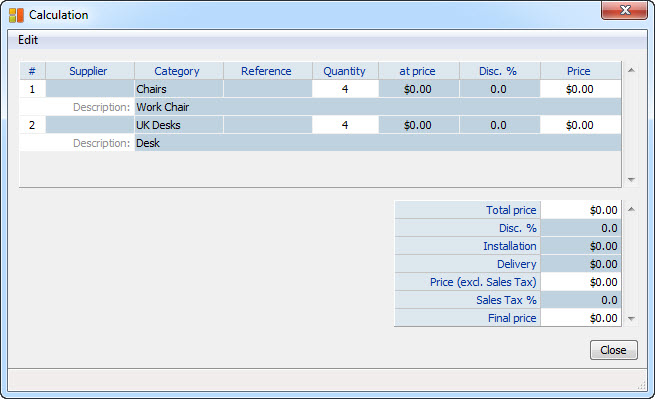Select row number 2

[32, 125]
